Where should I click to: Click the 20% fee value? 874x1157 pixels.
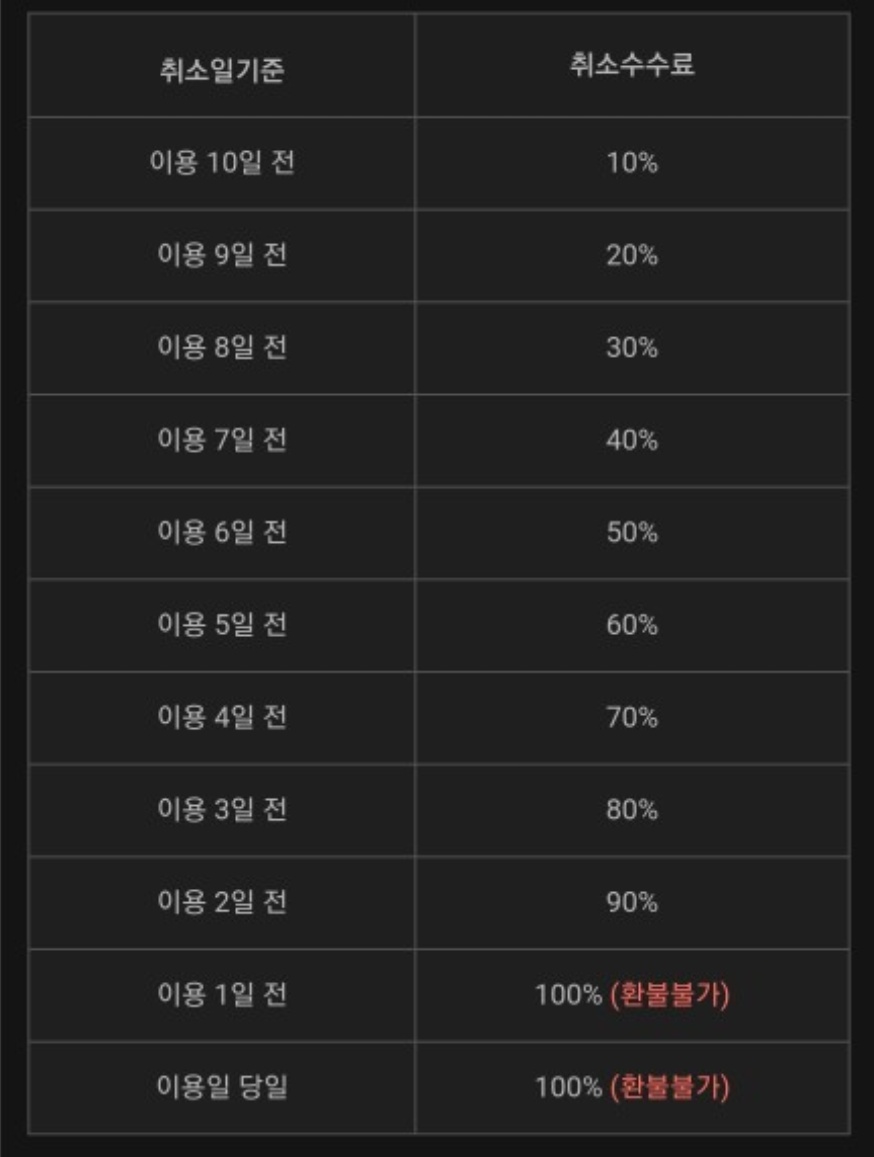point(632,255)
